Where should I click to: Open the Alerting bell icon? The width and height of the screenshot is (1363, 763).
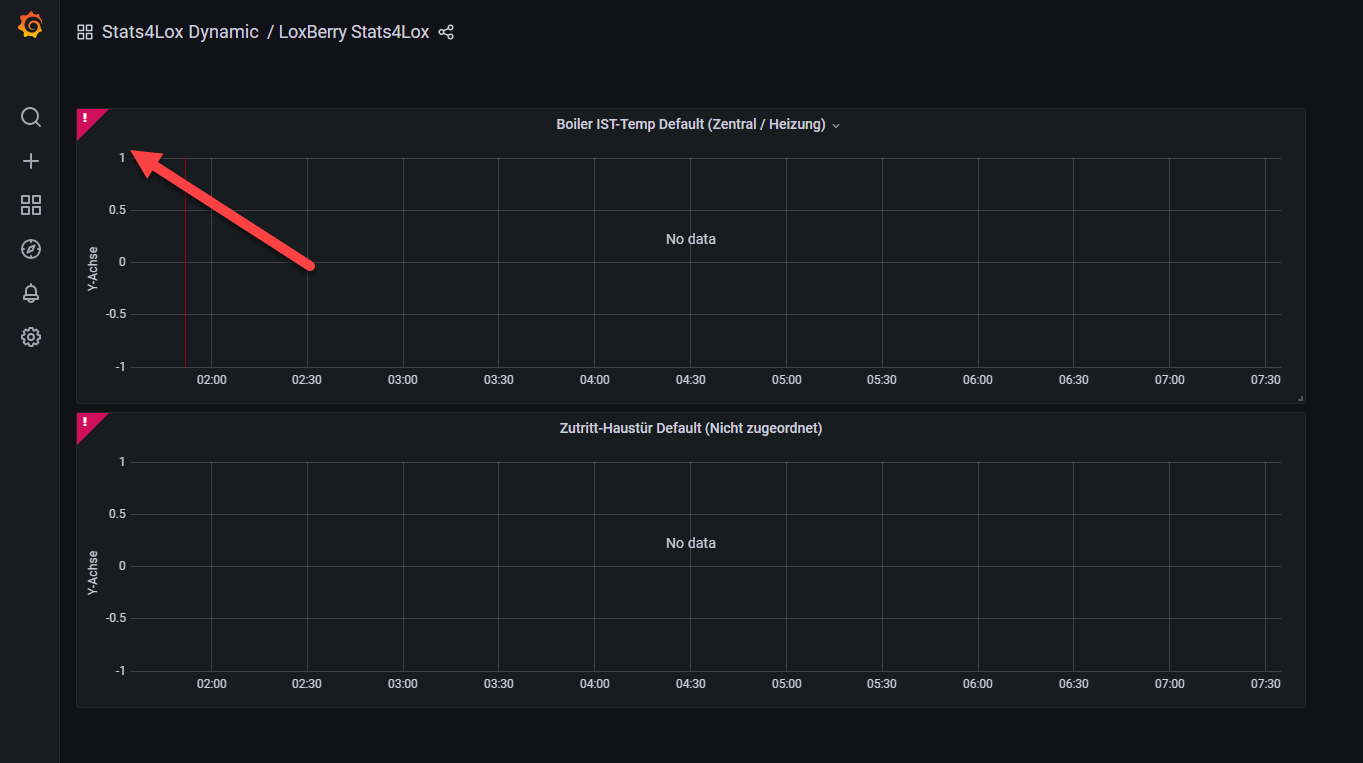pos(31,293)
